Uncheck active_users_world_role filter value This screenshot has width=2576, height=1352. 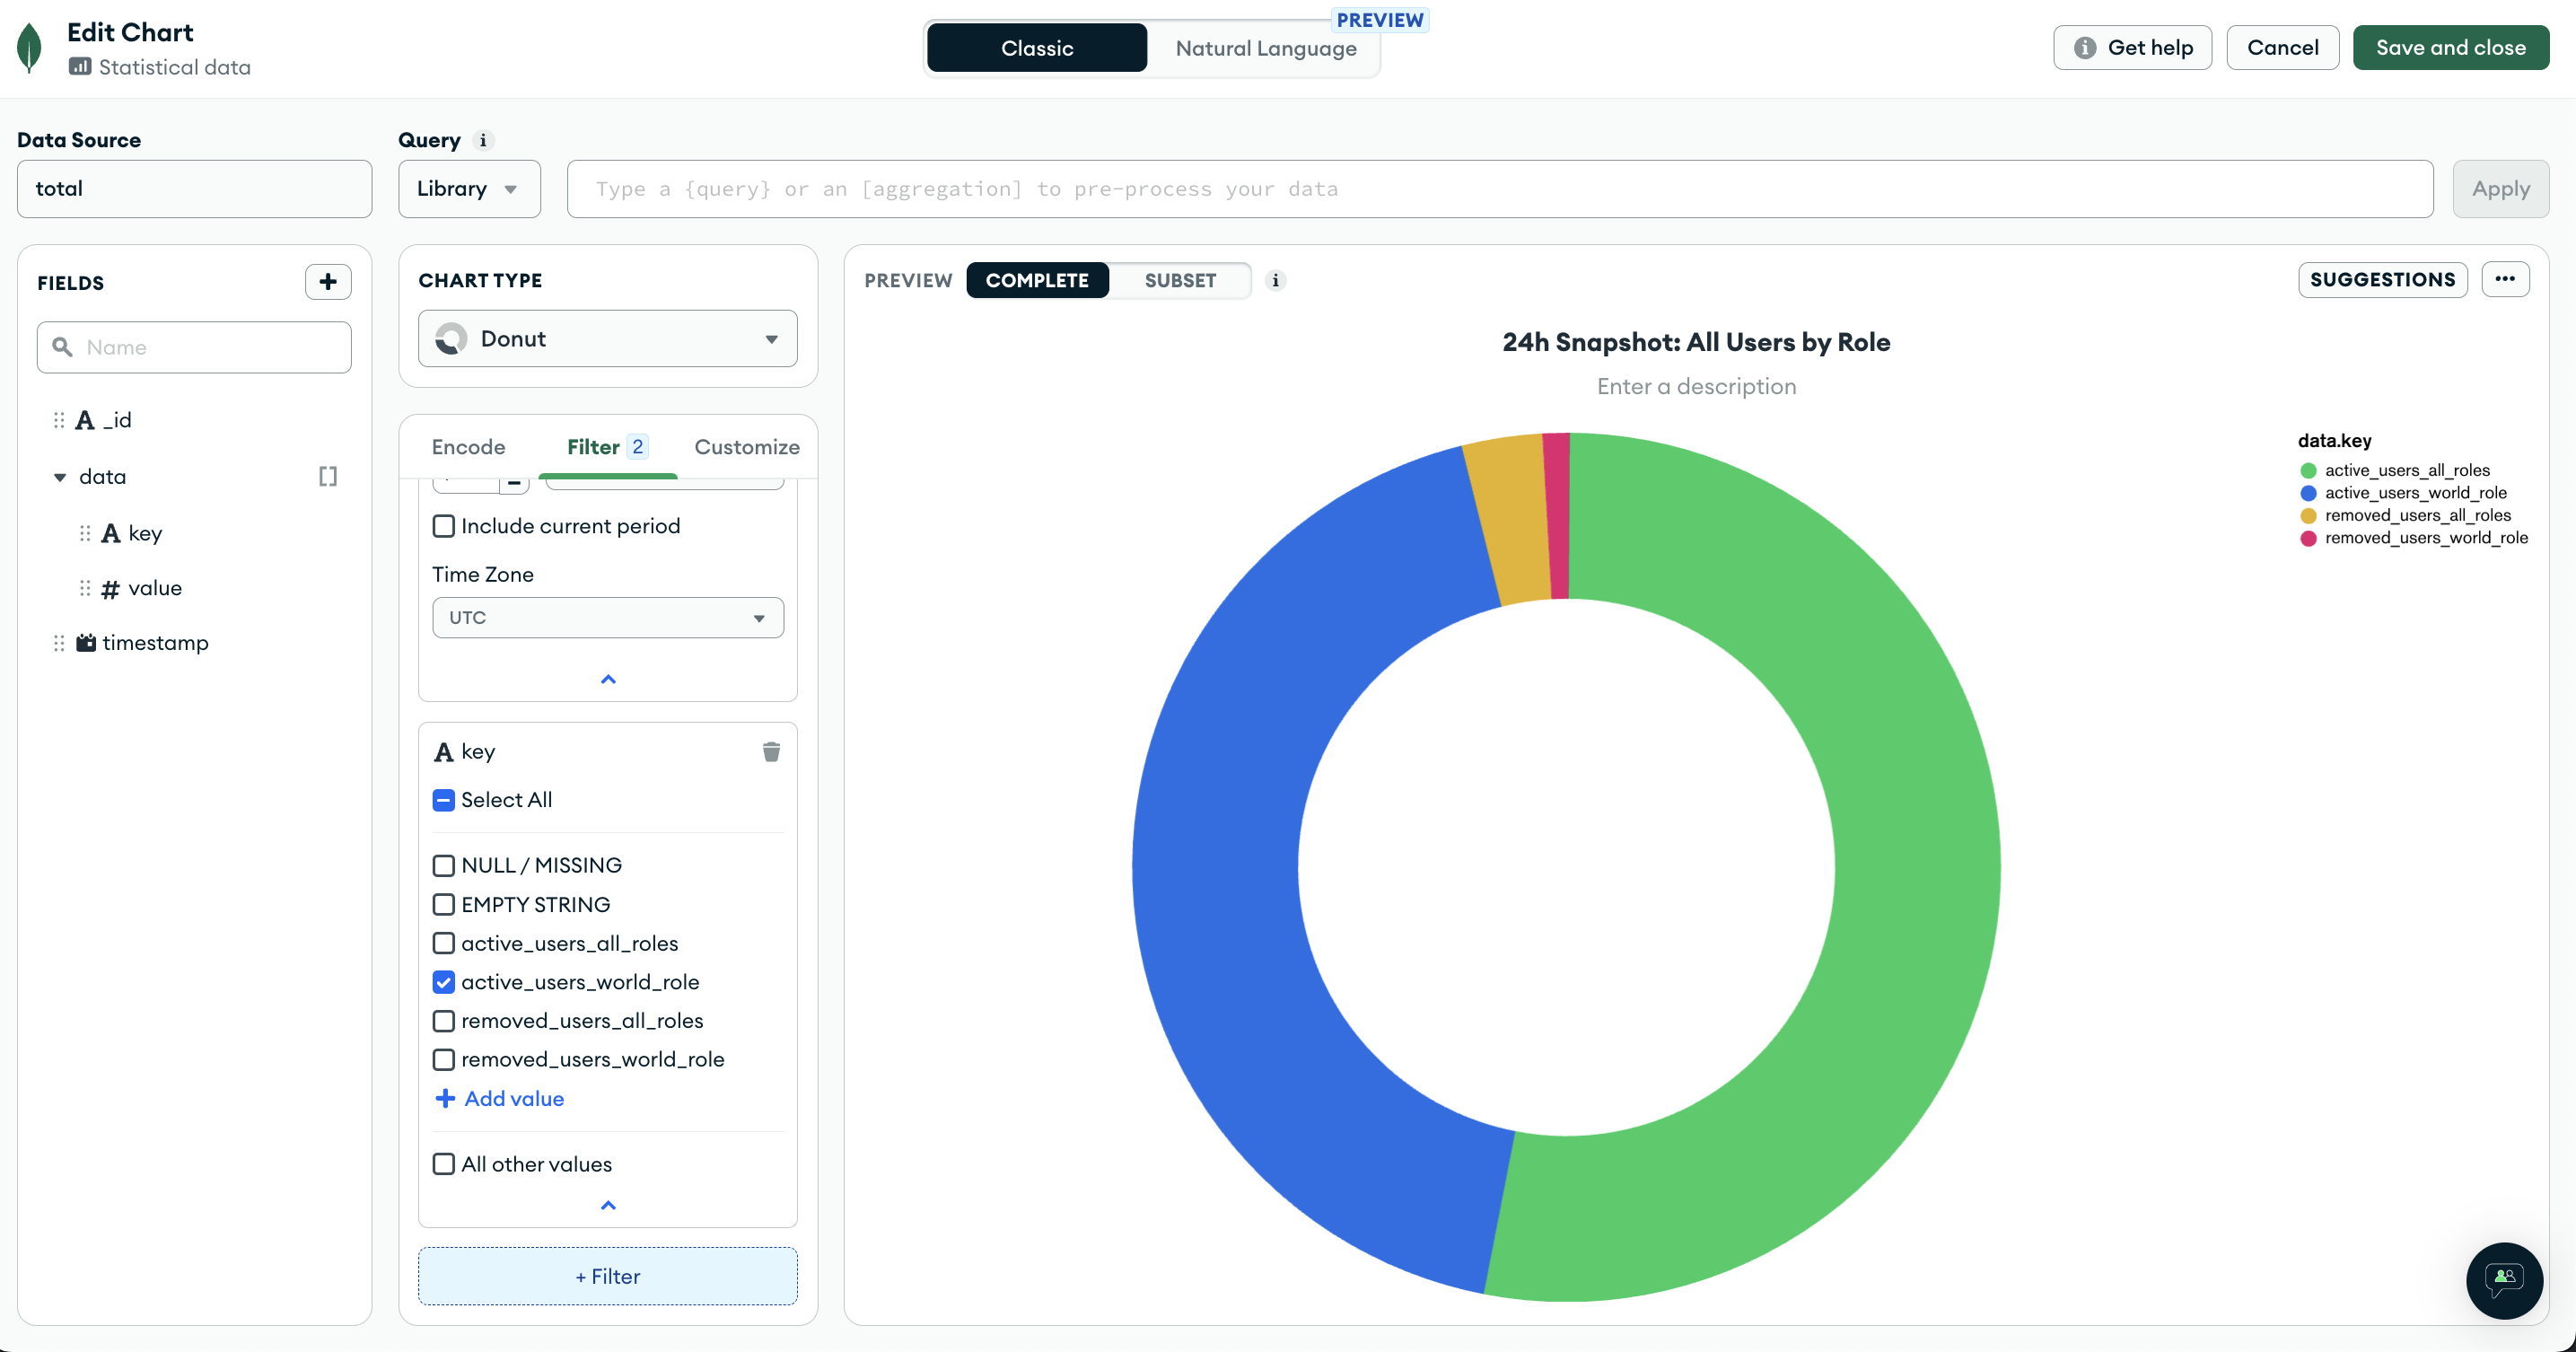point(444,982)
